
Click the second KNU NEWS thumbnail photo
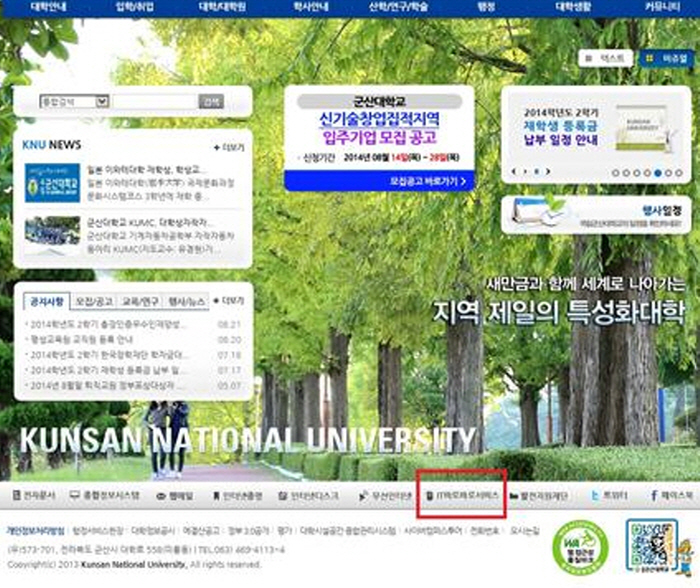pyautogui.click(x=53, y=235)
